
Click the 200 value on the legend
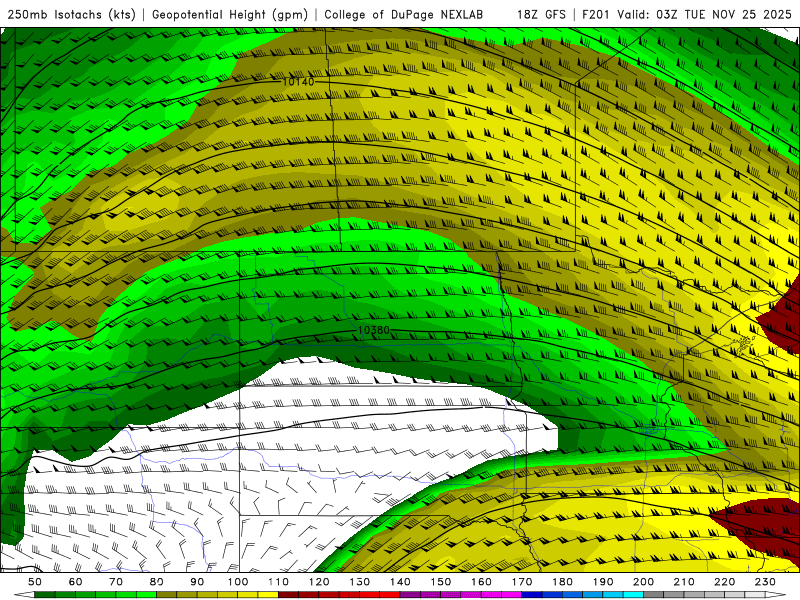(643, 582)
